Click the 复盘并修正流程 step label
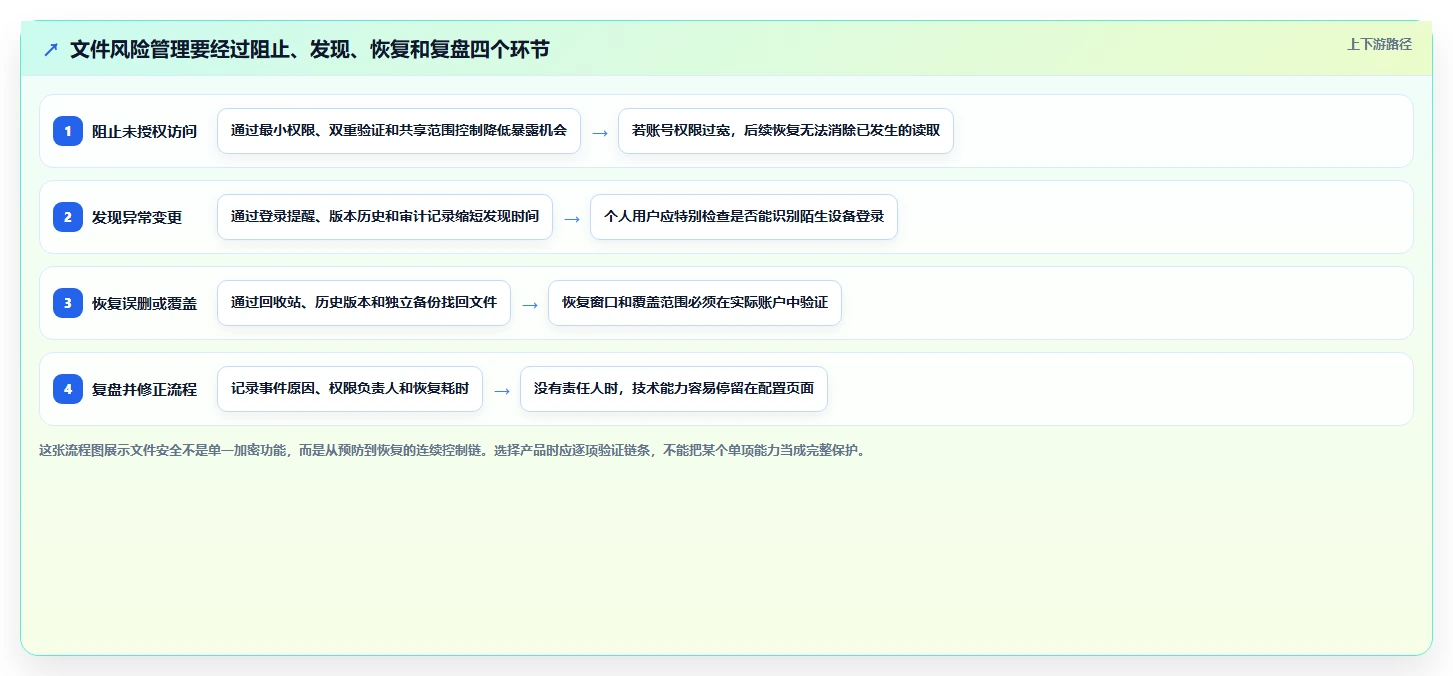Viewport: 1453px width, 676px height. pyautogui.click(x=145, y=389)
